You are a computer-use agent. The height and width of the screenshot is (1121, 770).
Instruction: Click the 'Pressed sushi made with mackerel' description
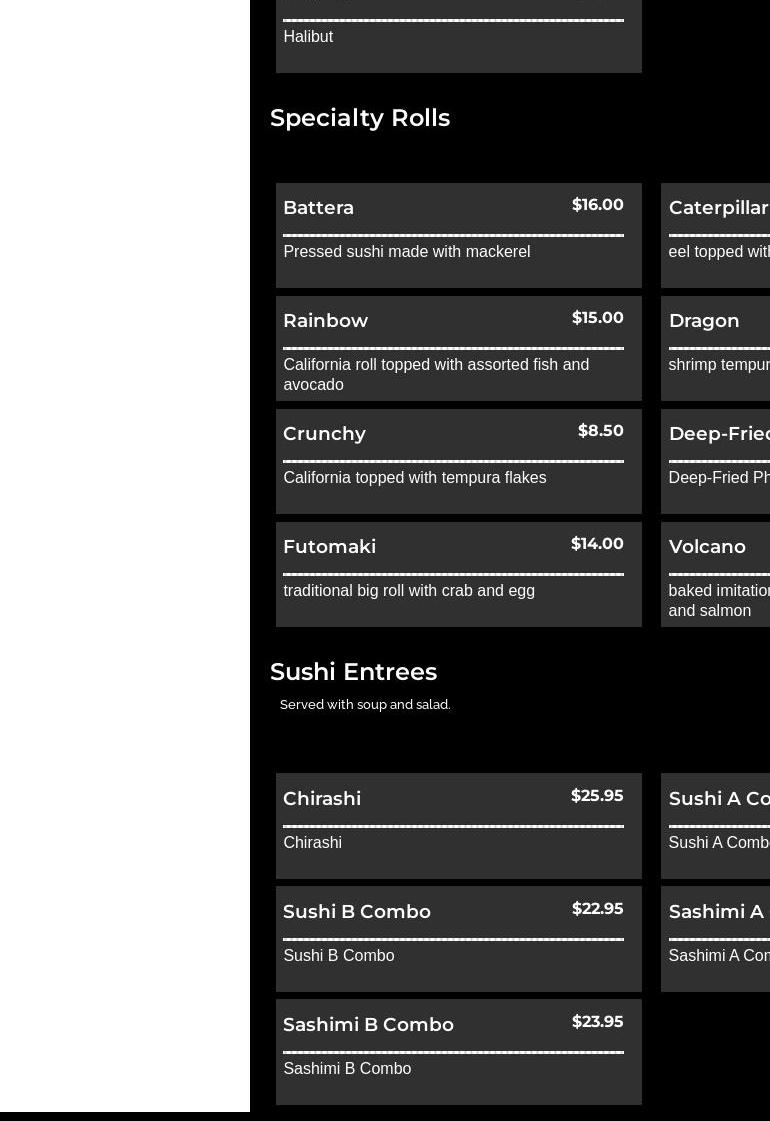pyautogui.click(x=406, y=252)
